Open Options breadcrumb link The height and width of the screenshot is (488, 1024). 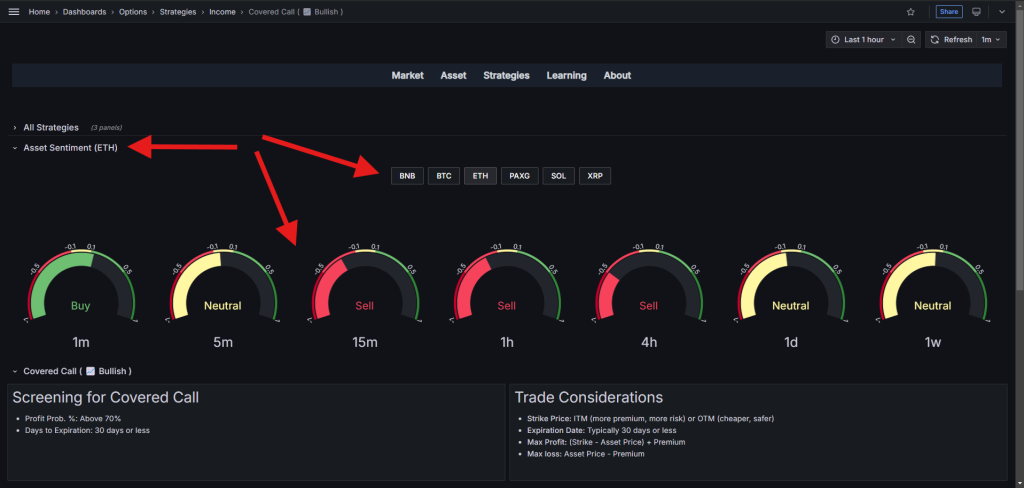(x=133, y=12)
